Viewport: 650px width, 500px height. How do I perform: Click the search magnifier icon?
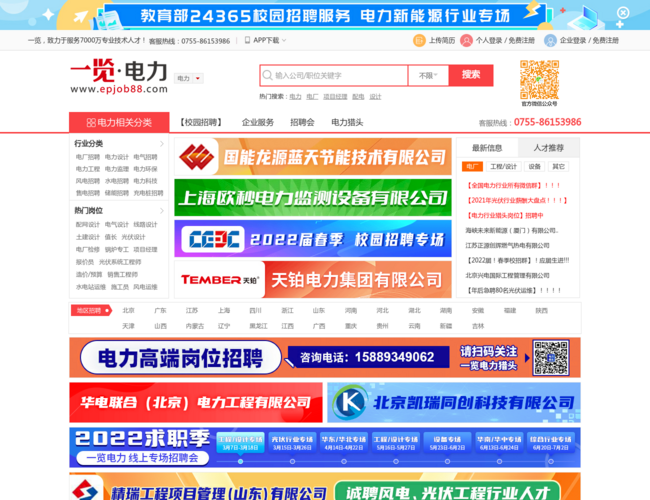(267, 75)
